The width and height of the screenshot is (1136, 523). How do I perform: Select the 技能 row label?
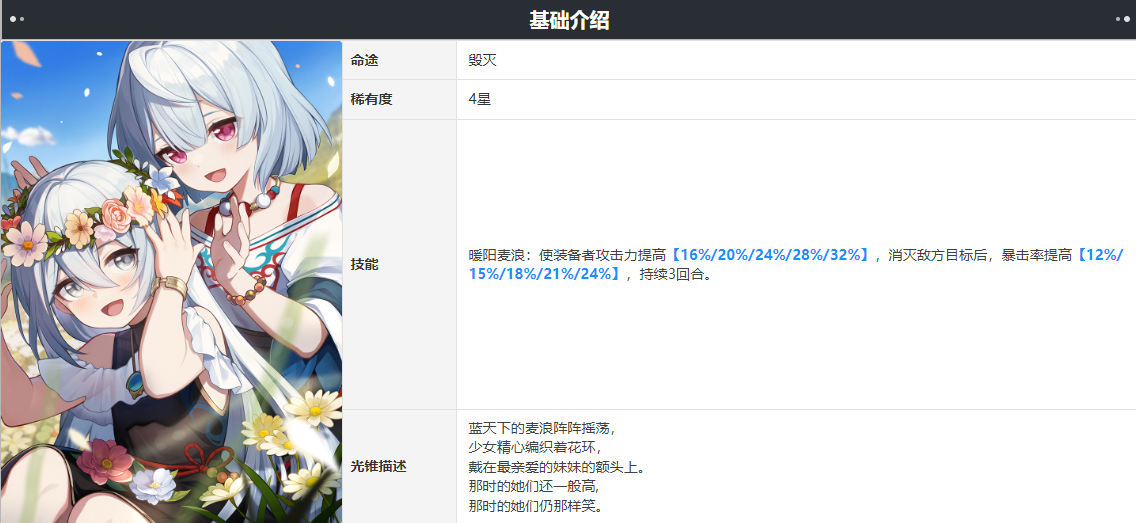click(x=364, y=264)
